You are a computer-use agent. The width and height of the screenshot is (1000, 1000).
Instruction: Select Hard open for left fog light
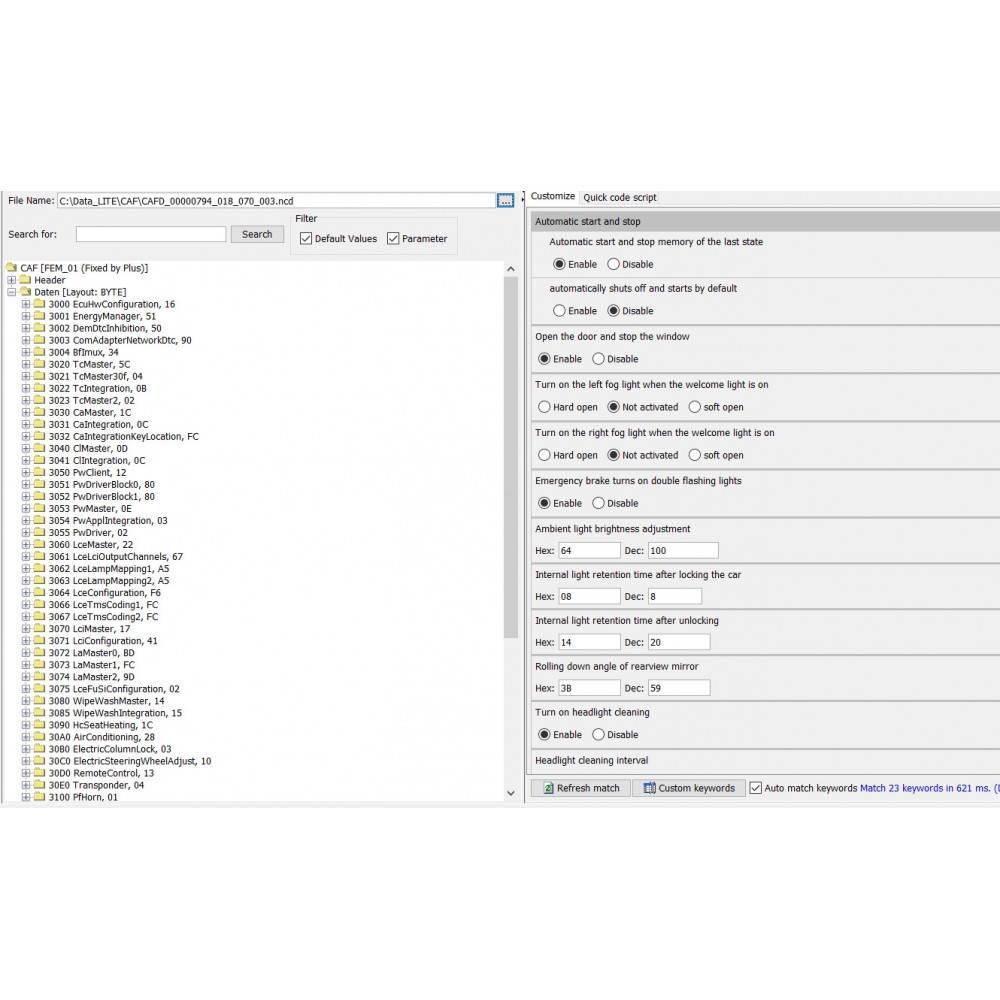(x=544, y=407)
